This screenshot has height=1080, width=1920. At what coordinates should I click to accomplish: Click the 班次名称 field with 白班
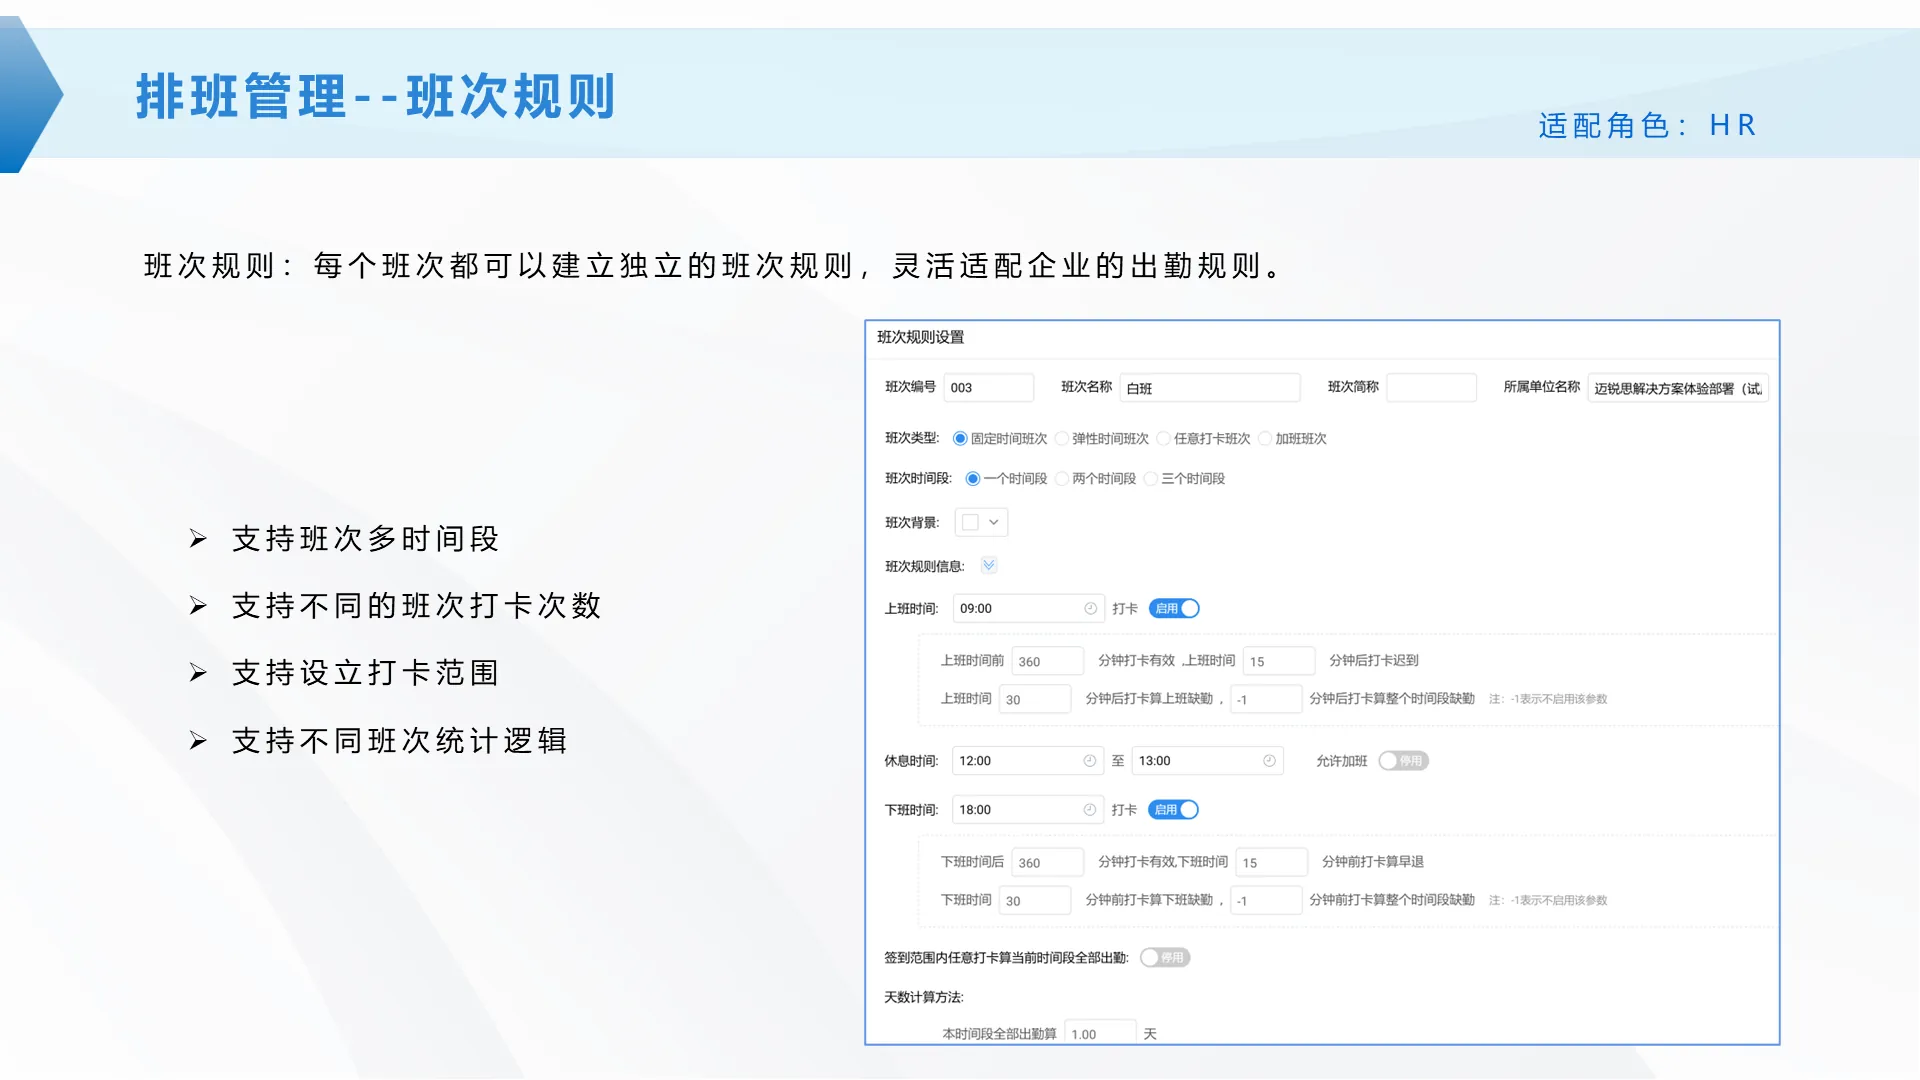pos(1210,388)
